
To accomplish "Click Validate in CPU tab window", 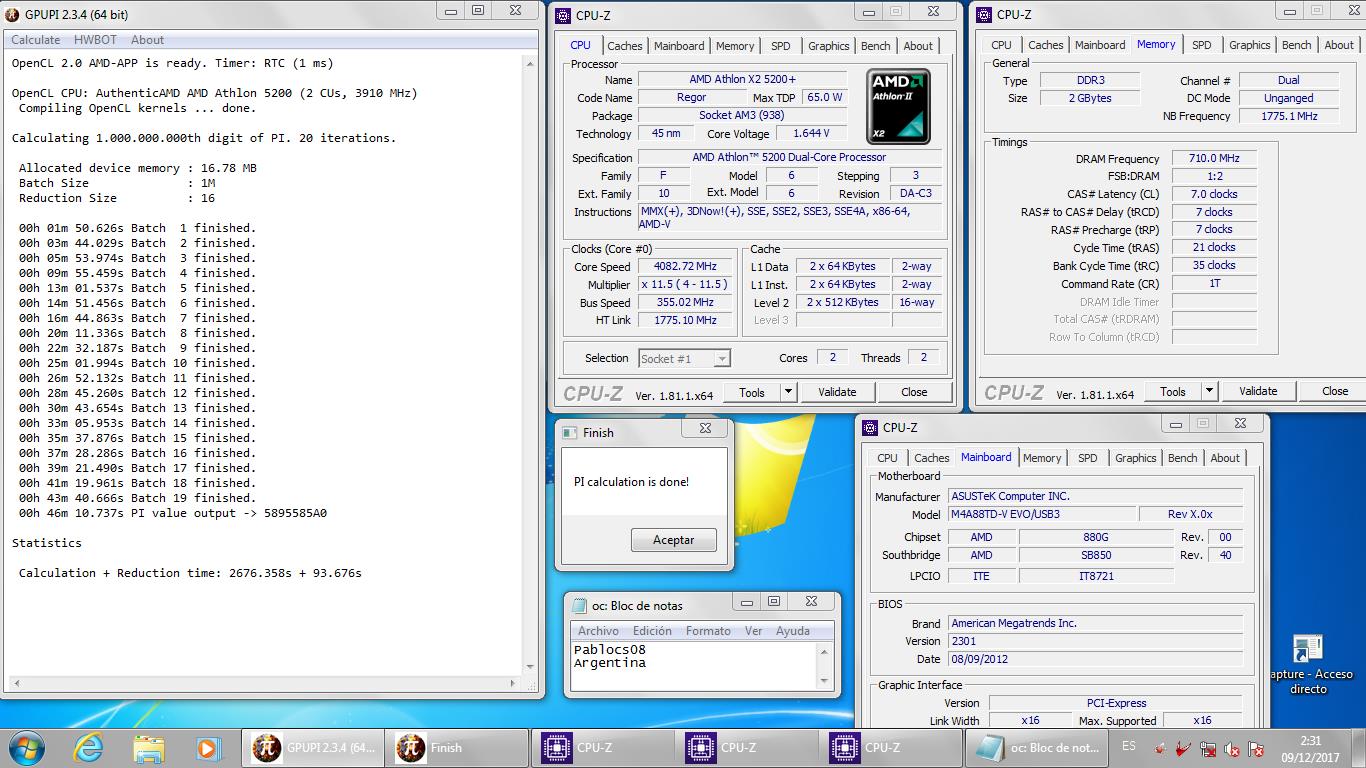I will click(x=837, y=392).
